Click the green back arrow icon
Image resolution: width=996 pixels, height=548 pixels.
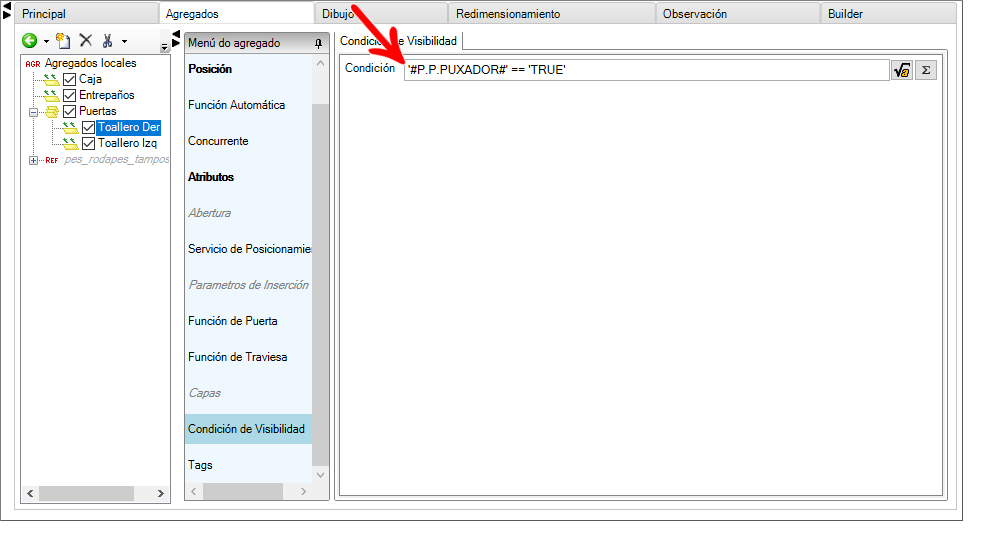click(x=29, y=41)
